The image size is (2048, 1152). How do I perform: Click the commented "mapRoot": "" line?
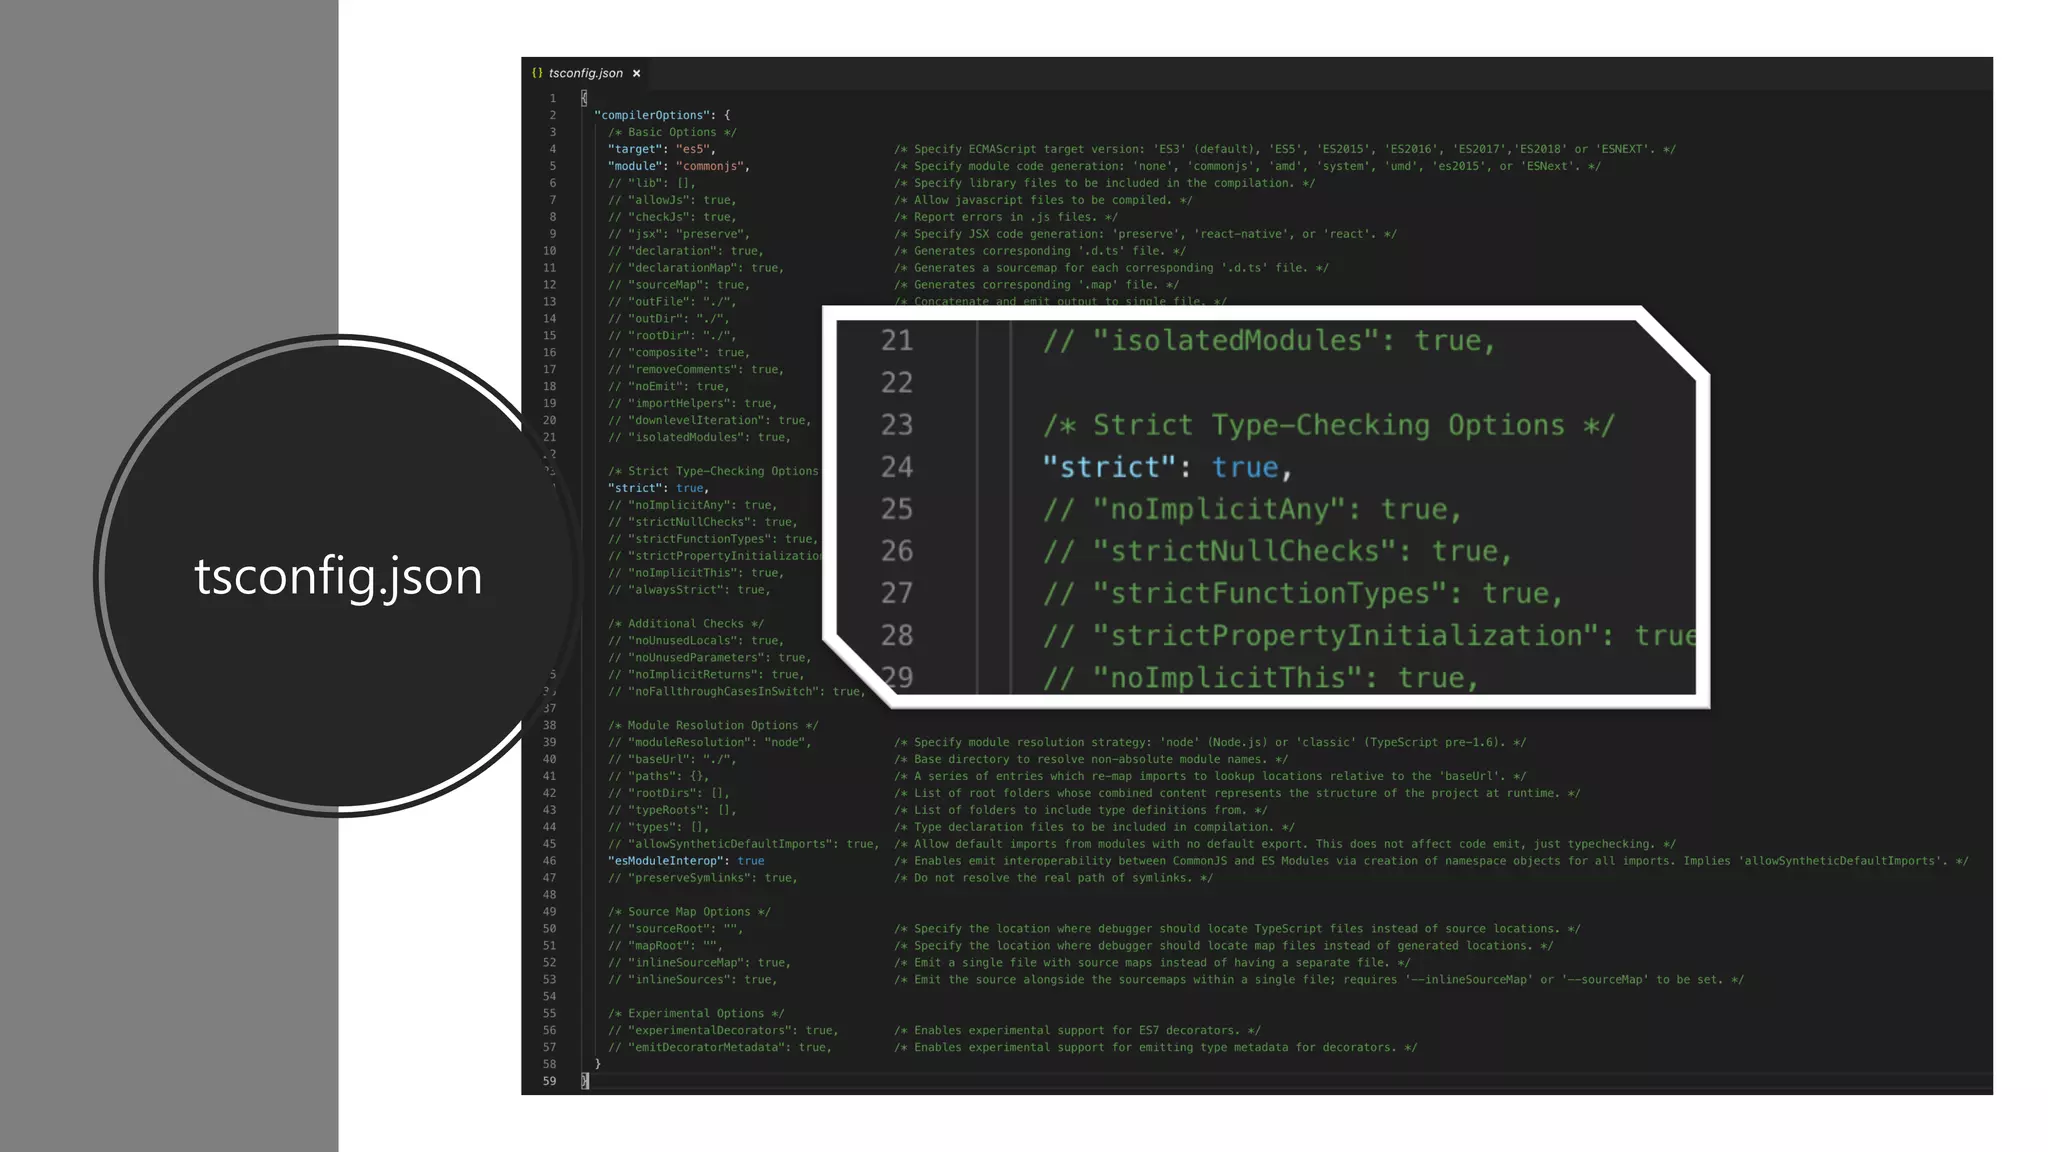(665, 947)
